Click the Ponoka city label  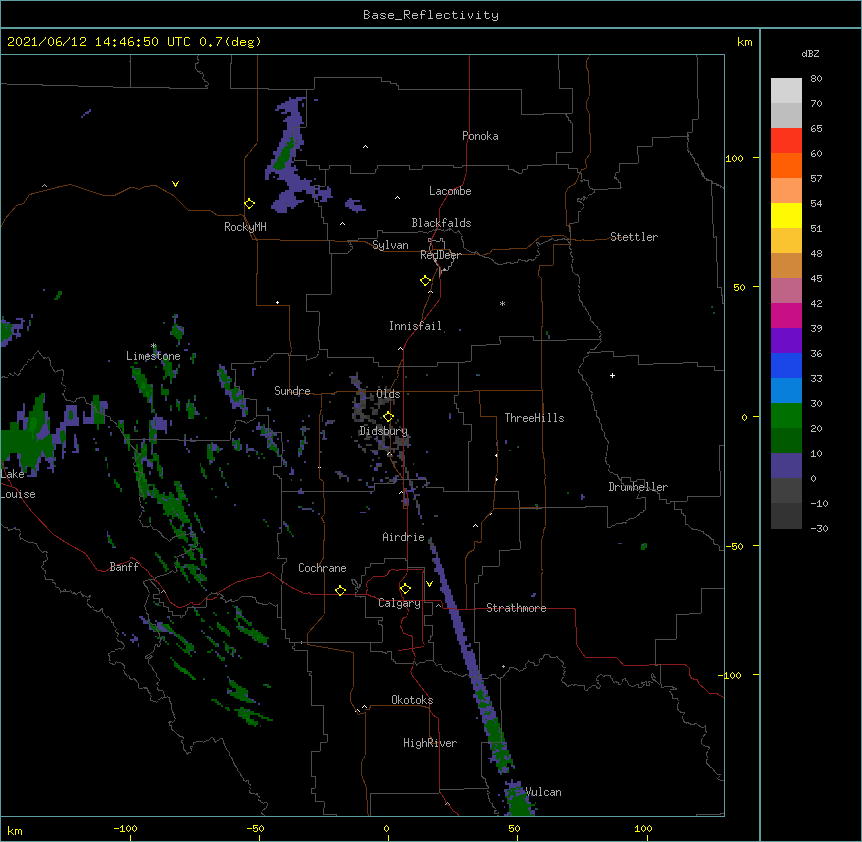coord(480,136)
